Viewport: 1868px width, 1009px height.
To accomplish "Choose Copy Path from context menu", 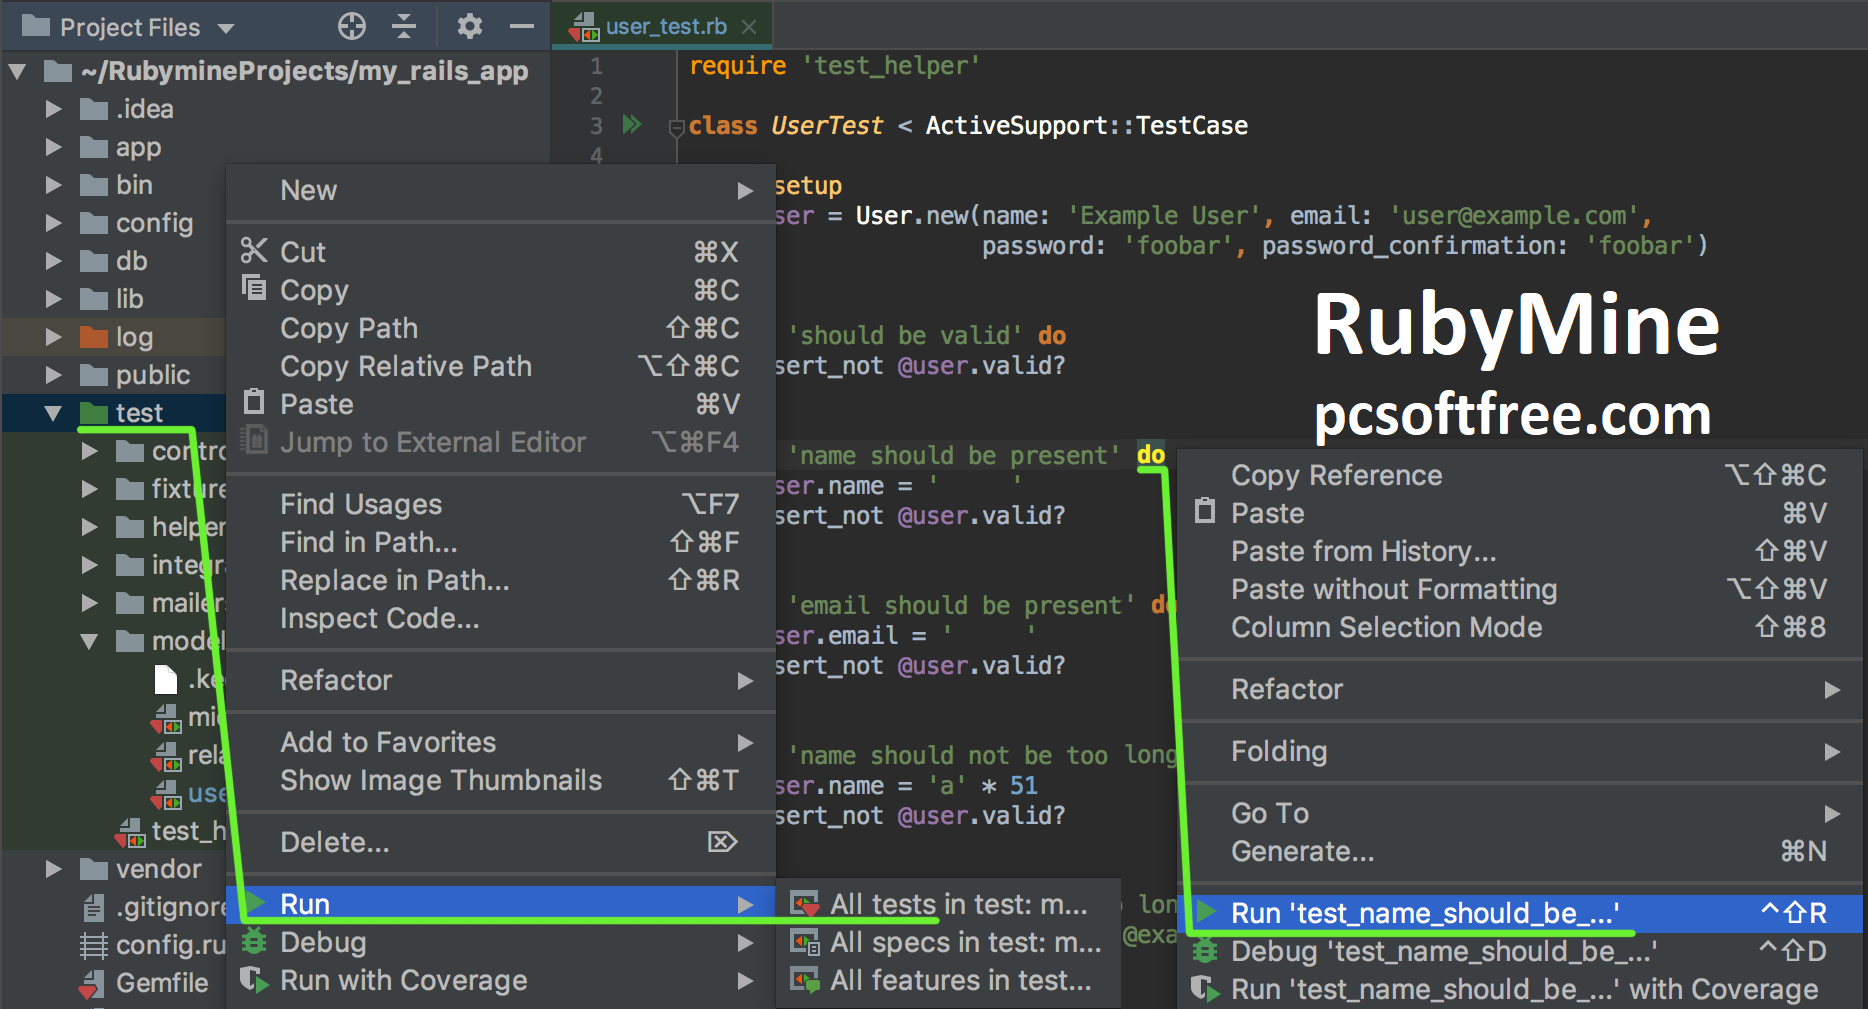I will 501,328.
